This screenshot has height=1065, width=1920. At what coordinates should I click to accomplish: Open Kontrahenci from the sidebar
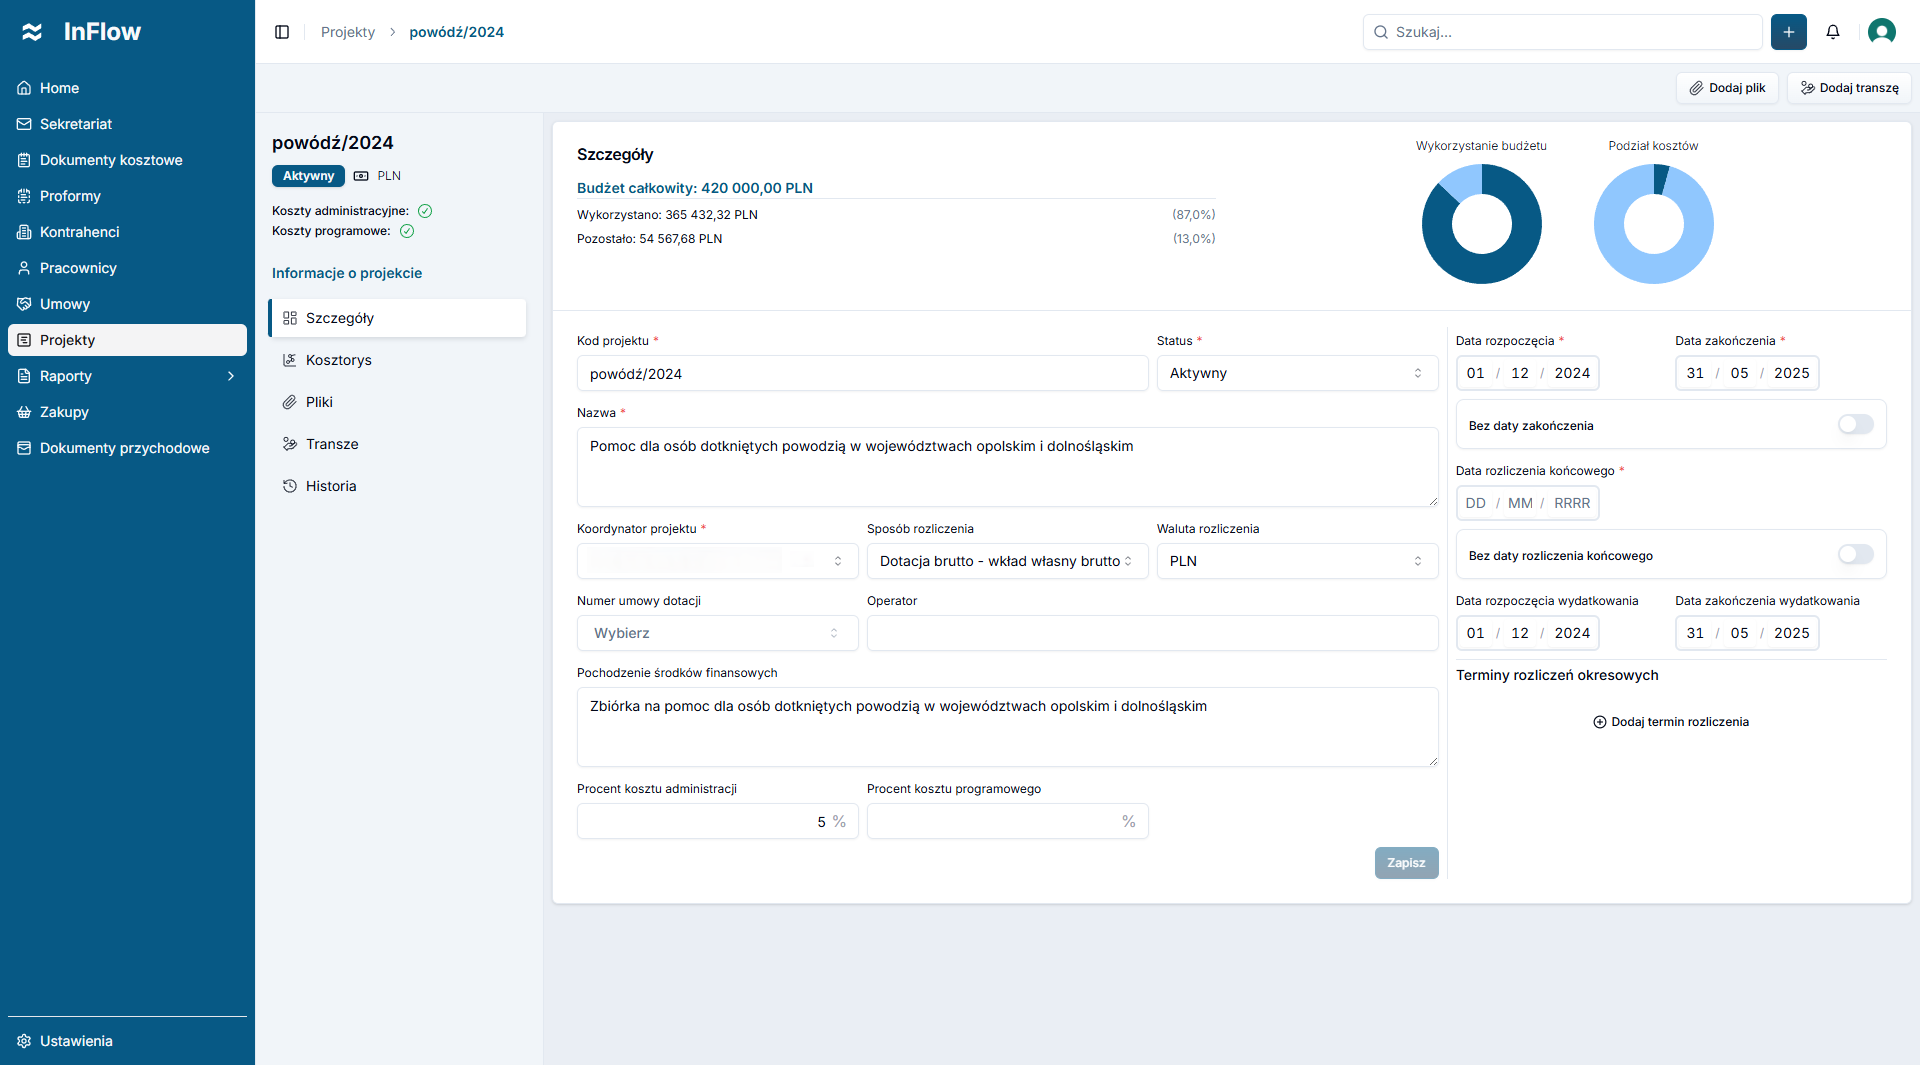78,231
